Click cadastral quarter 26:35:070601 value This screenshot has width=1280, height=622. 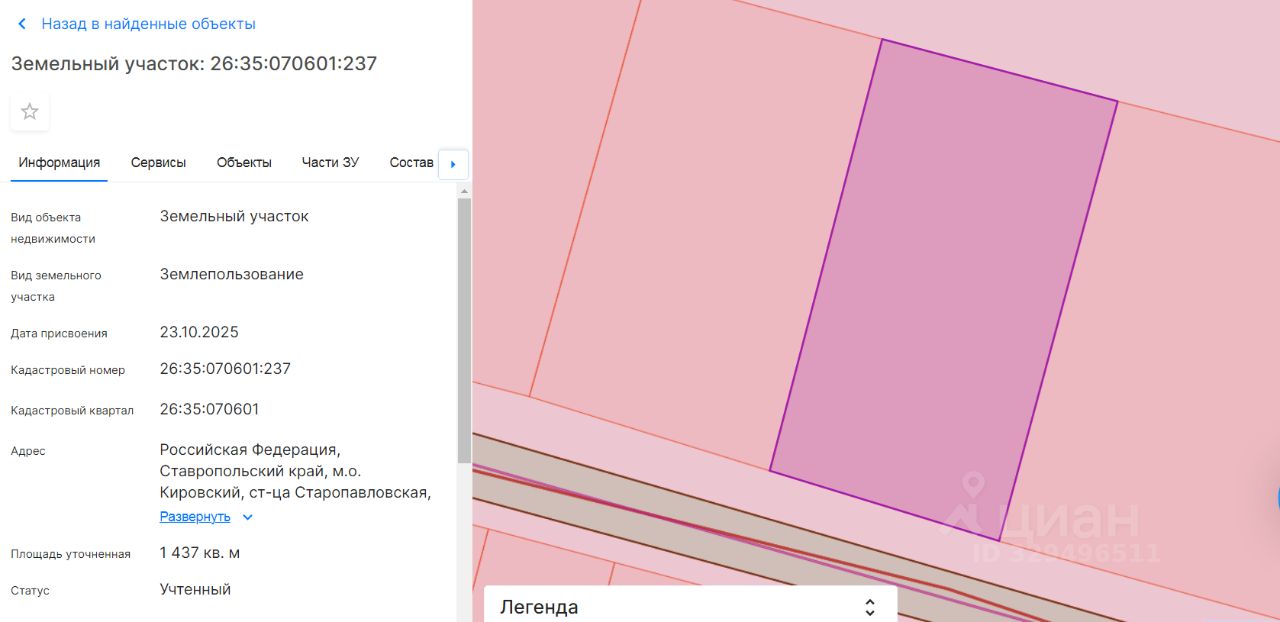(209, 409)
